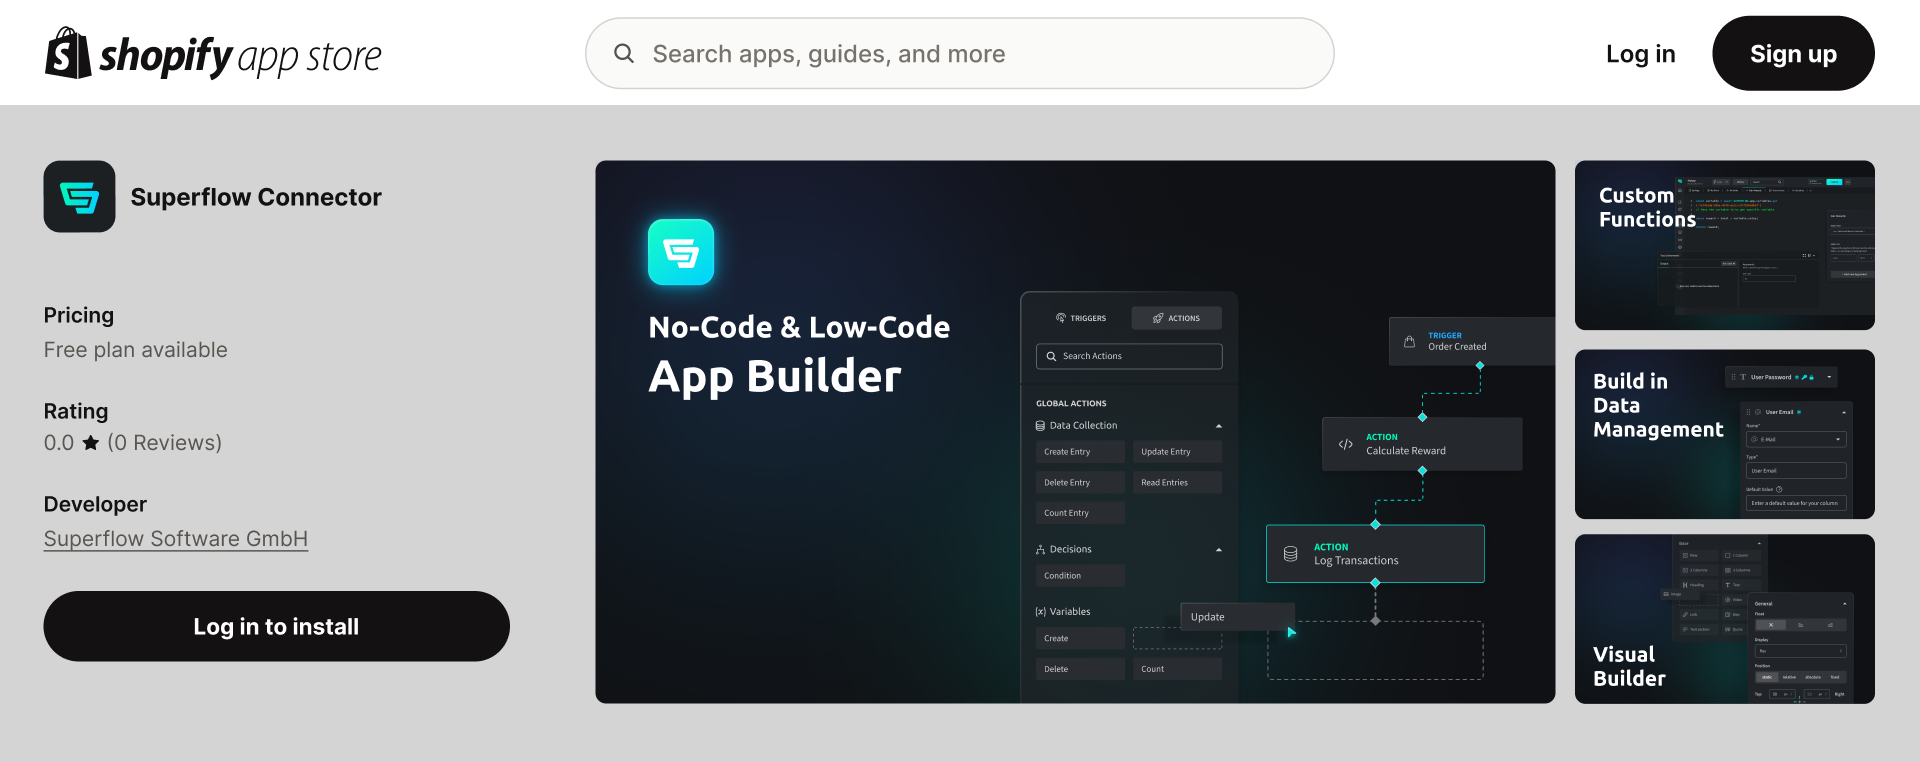Click the teal Superflow logo in the main image

click(681, 252)
